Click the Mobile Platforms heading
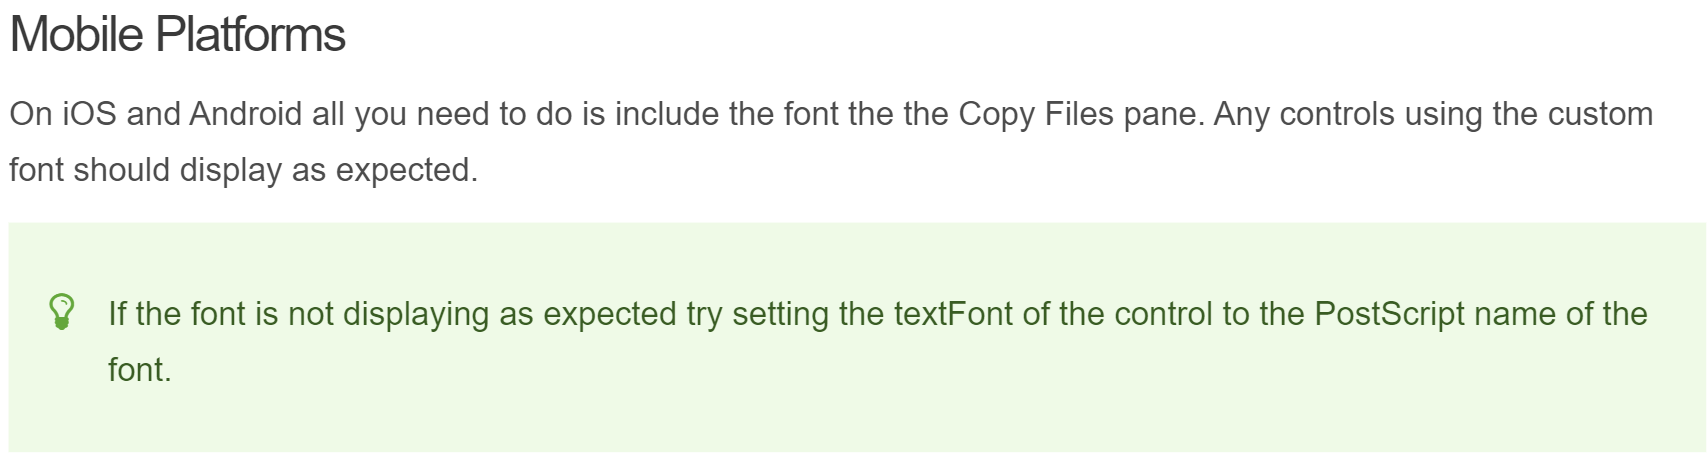 [x=178, y=35]
